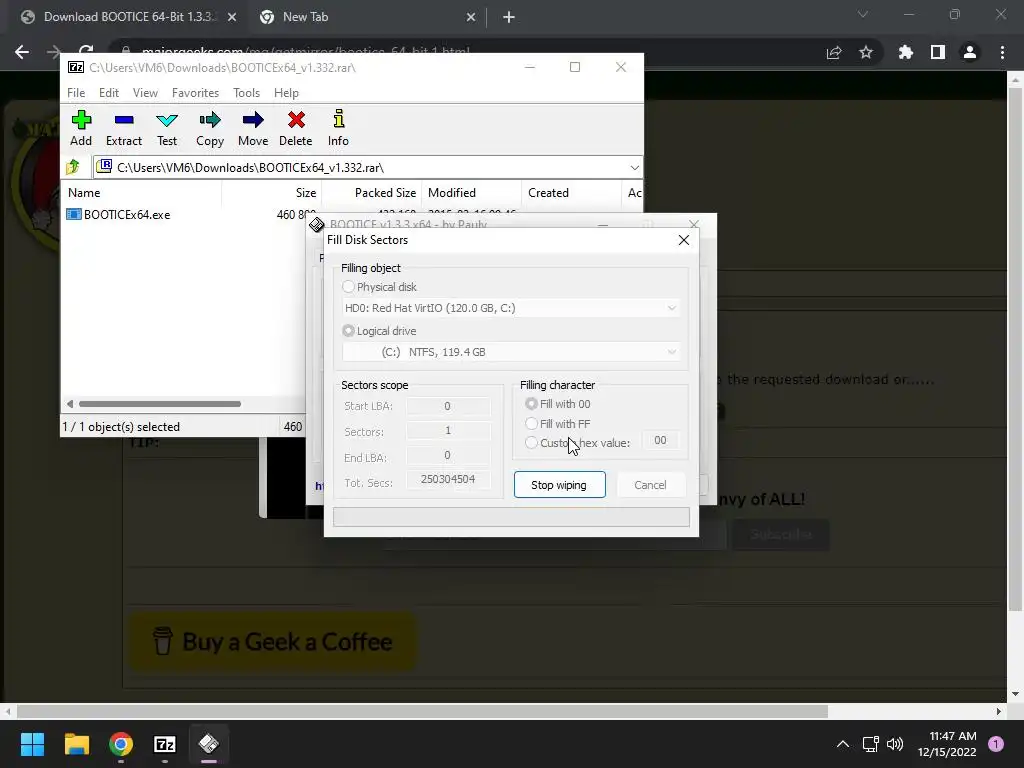The height and width of the screenshot is (768, 1024).
Task: Click Cancel in Fill Disk Sectors
Action: pos(650,485)
